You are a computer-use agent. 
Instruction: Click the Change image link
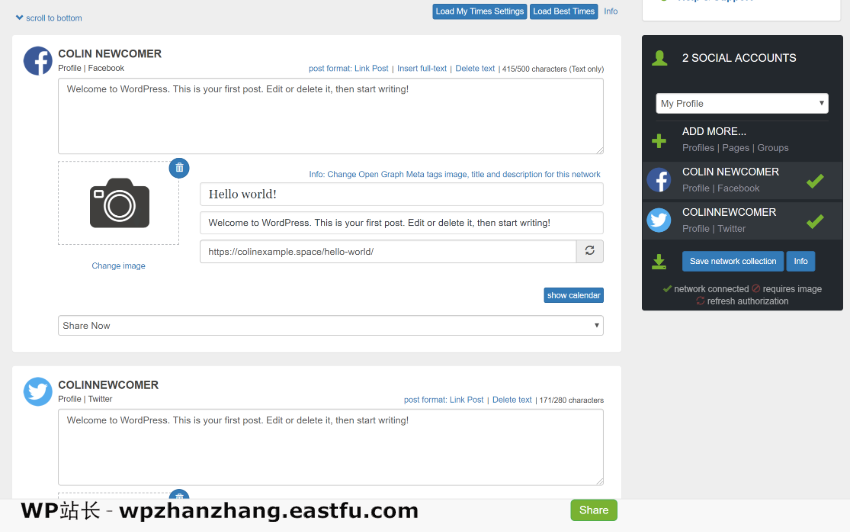119,266
